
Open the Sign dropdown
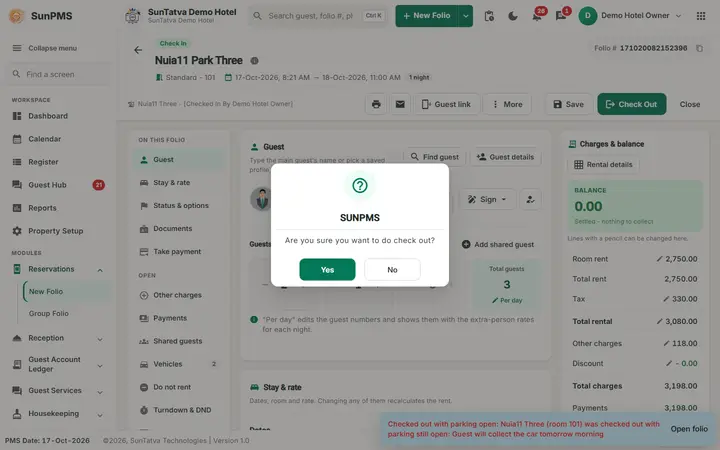point(487,199)
